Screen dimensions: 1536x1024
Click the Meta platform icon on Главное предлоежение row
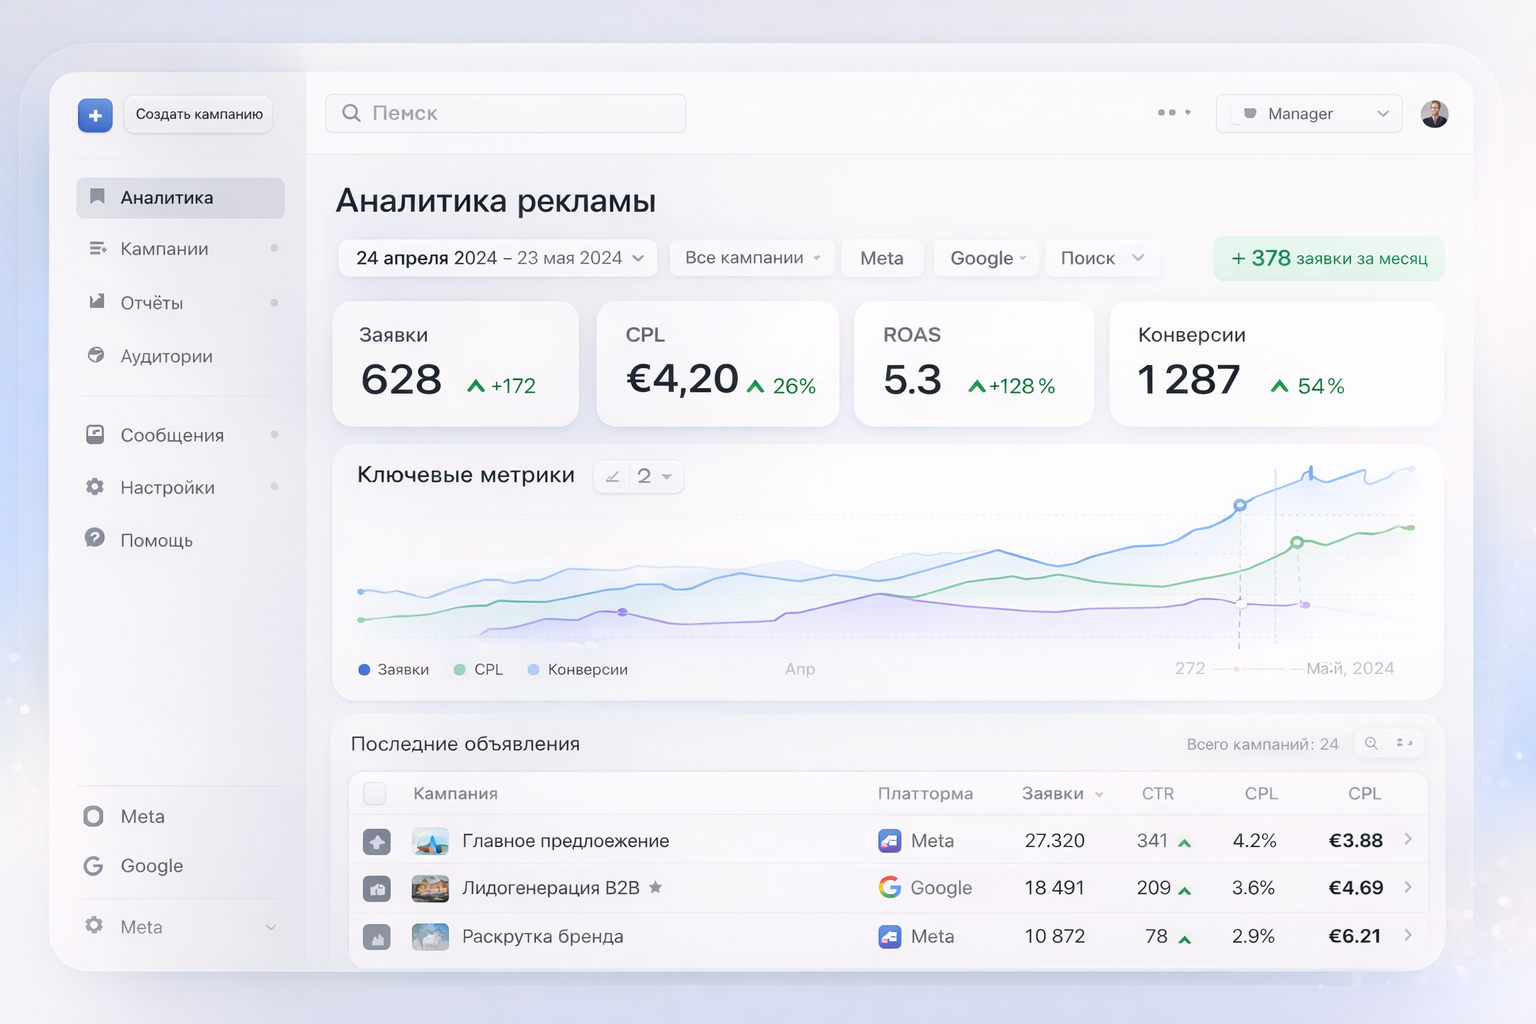[x=890, y=841]
